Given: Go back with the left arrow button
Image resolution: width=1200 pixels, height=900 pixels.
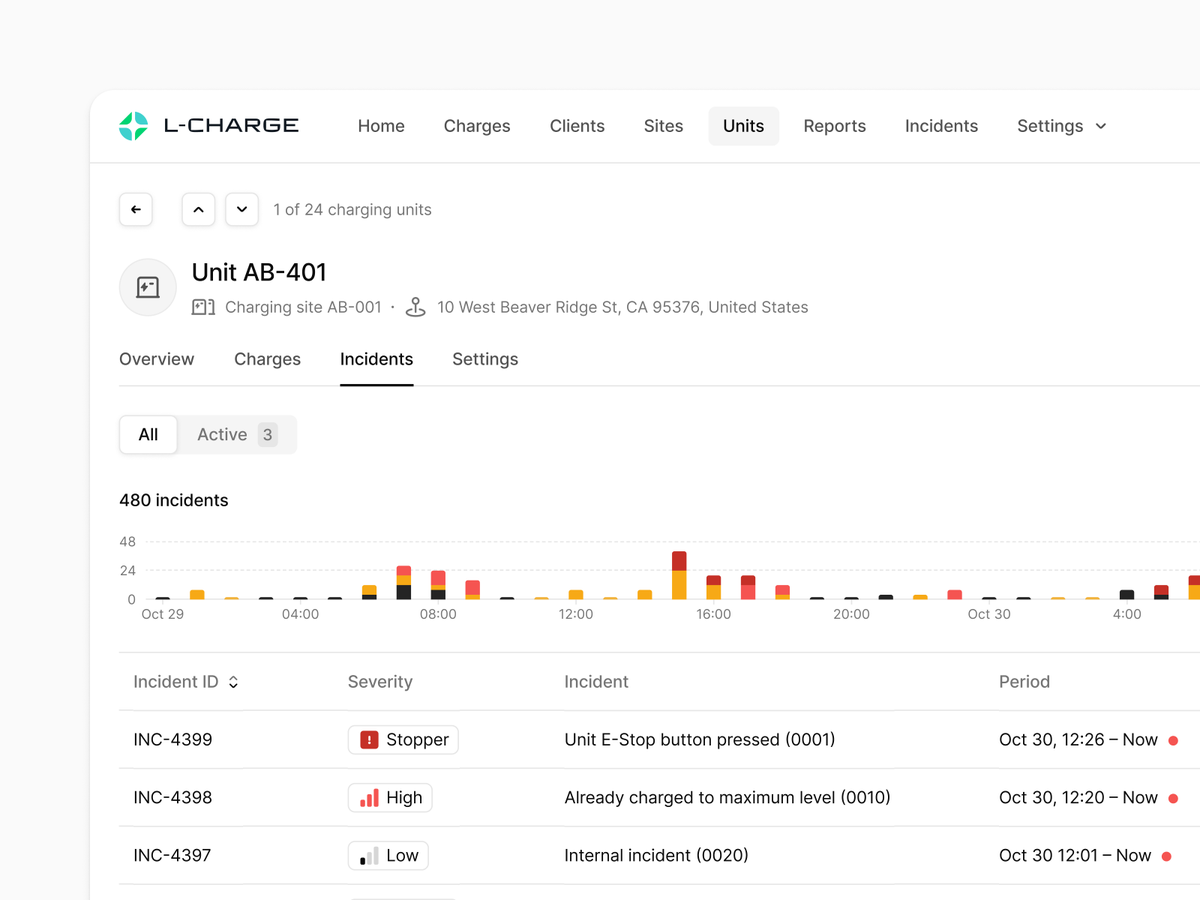Looking at the screenshot, I should (136, 210).
